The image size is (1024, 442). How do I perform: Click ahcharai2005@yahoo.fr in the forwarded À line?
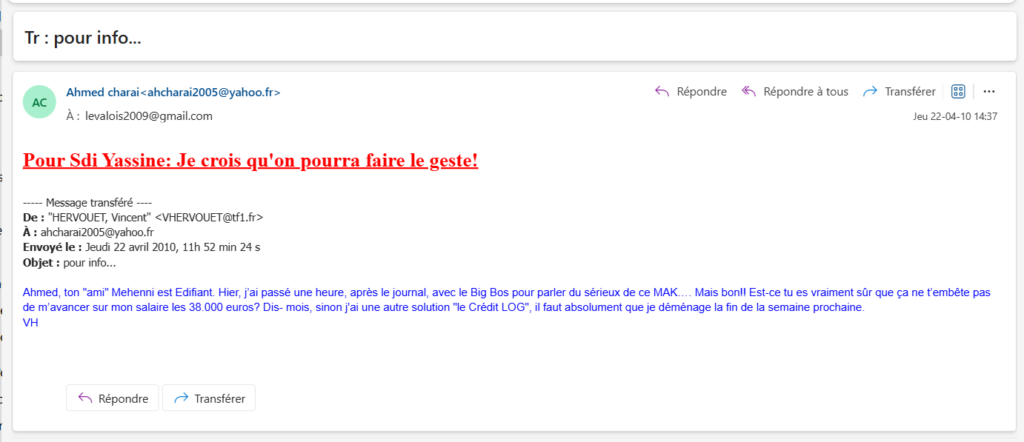pos(103,232)
